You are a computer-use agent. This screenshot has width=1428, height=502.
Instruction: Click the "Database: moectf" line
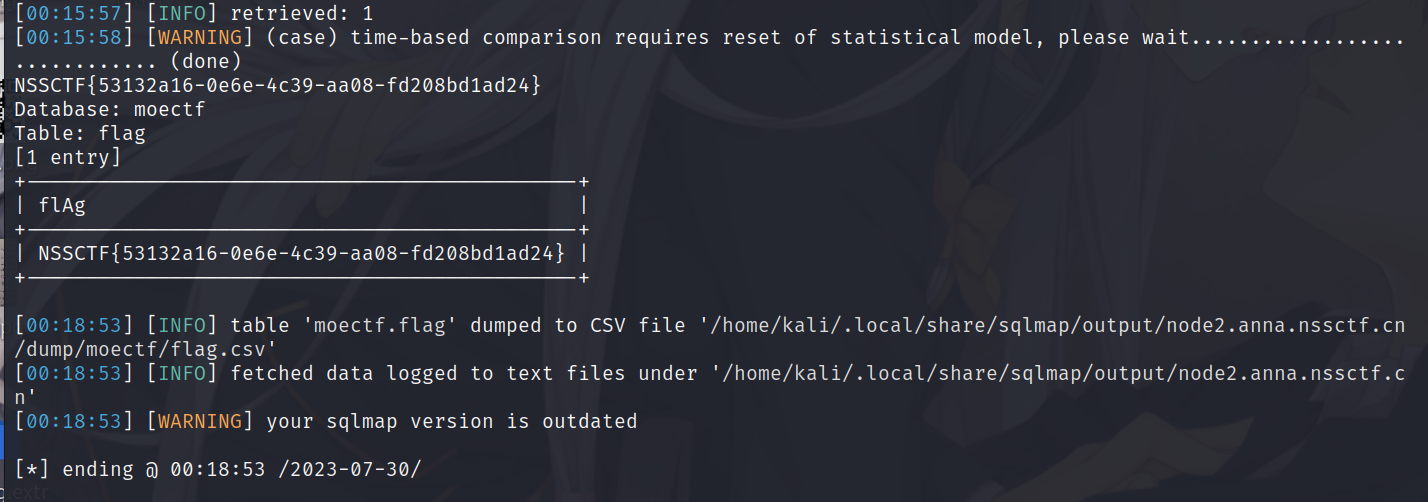[x=110, y=110]
